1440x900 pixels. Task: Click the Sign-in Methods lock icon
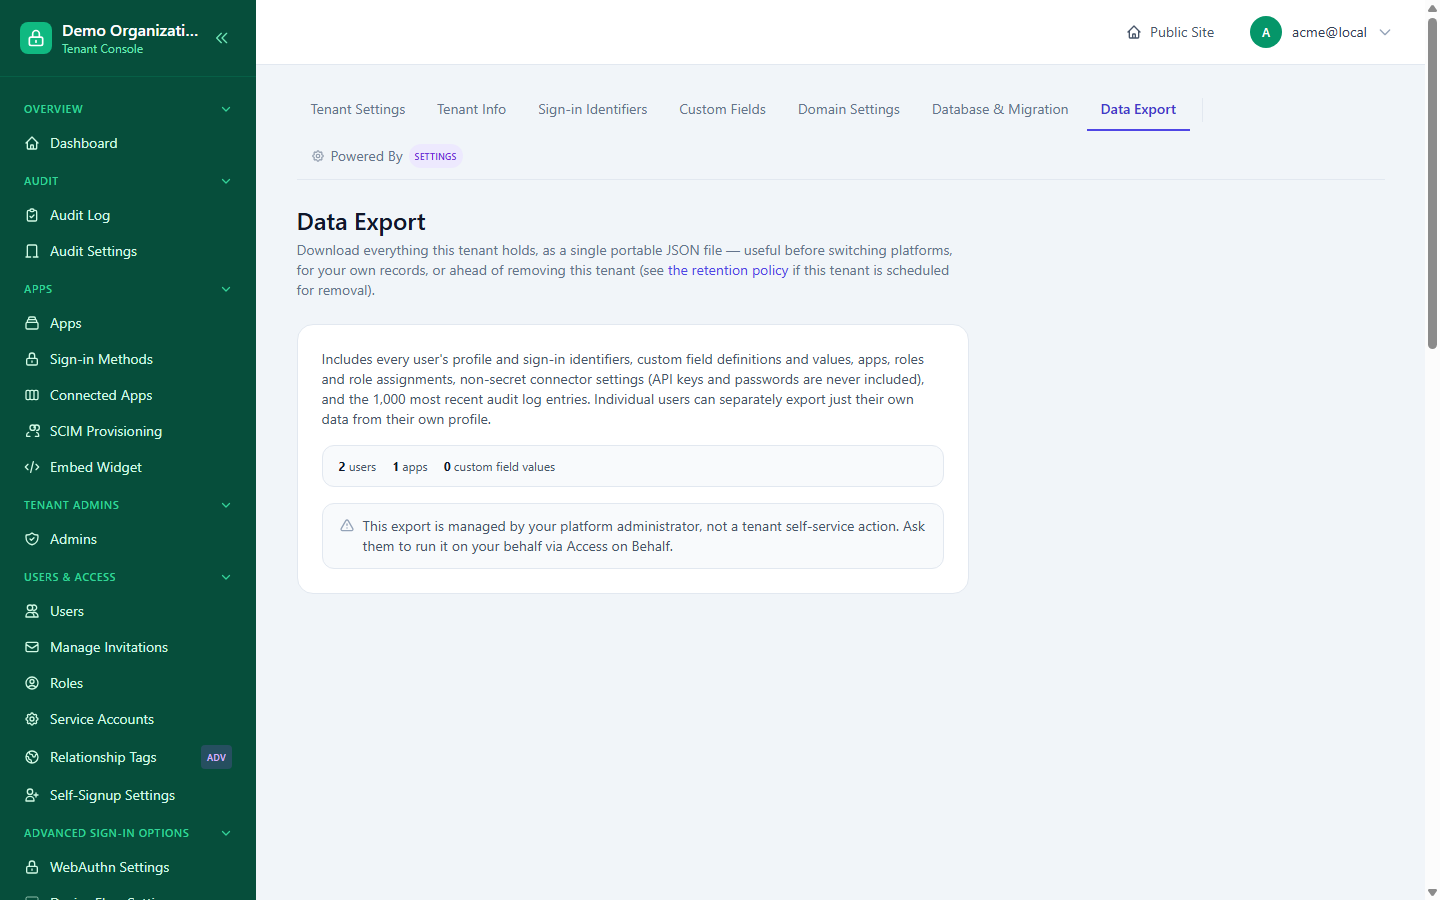tap(32, 359)
